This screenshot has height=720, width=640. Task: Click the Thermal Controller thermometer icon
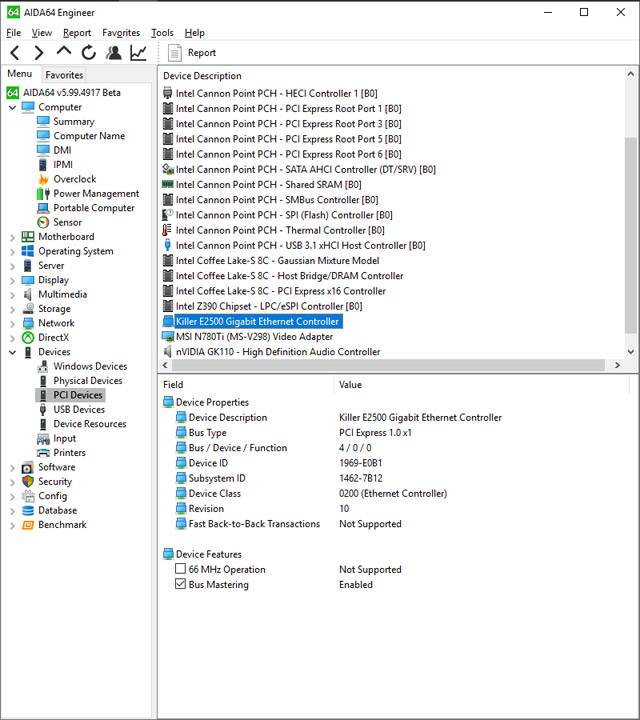coord(168,230)
